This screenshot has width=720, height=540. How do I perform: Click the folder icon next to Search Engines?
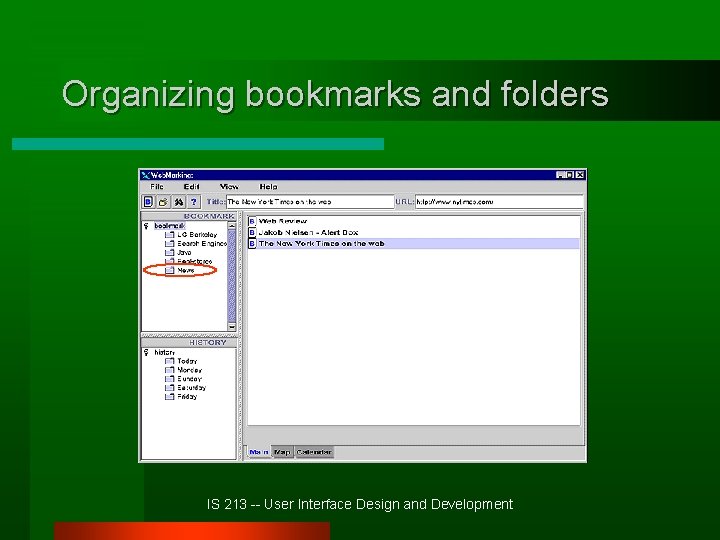[x=169, y=243]
